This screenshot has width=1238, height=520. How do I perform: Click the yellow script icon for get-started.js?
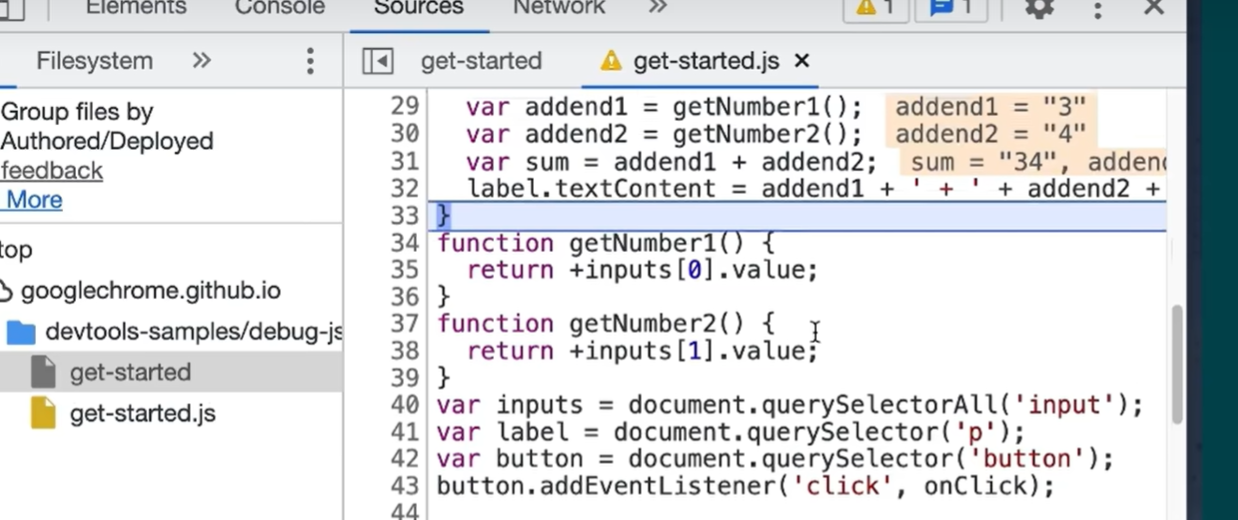tap(43, 413)
